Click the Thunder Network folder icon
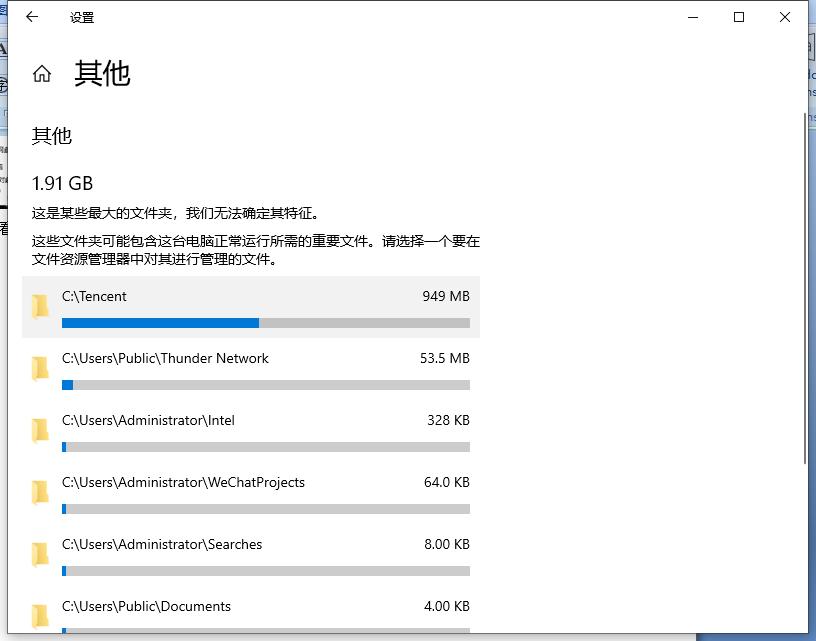This screenshot has height=641, width=816. point(40,370)
